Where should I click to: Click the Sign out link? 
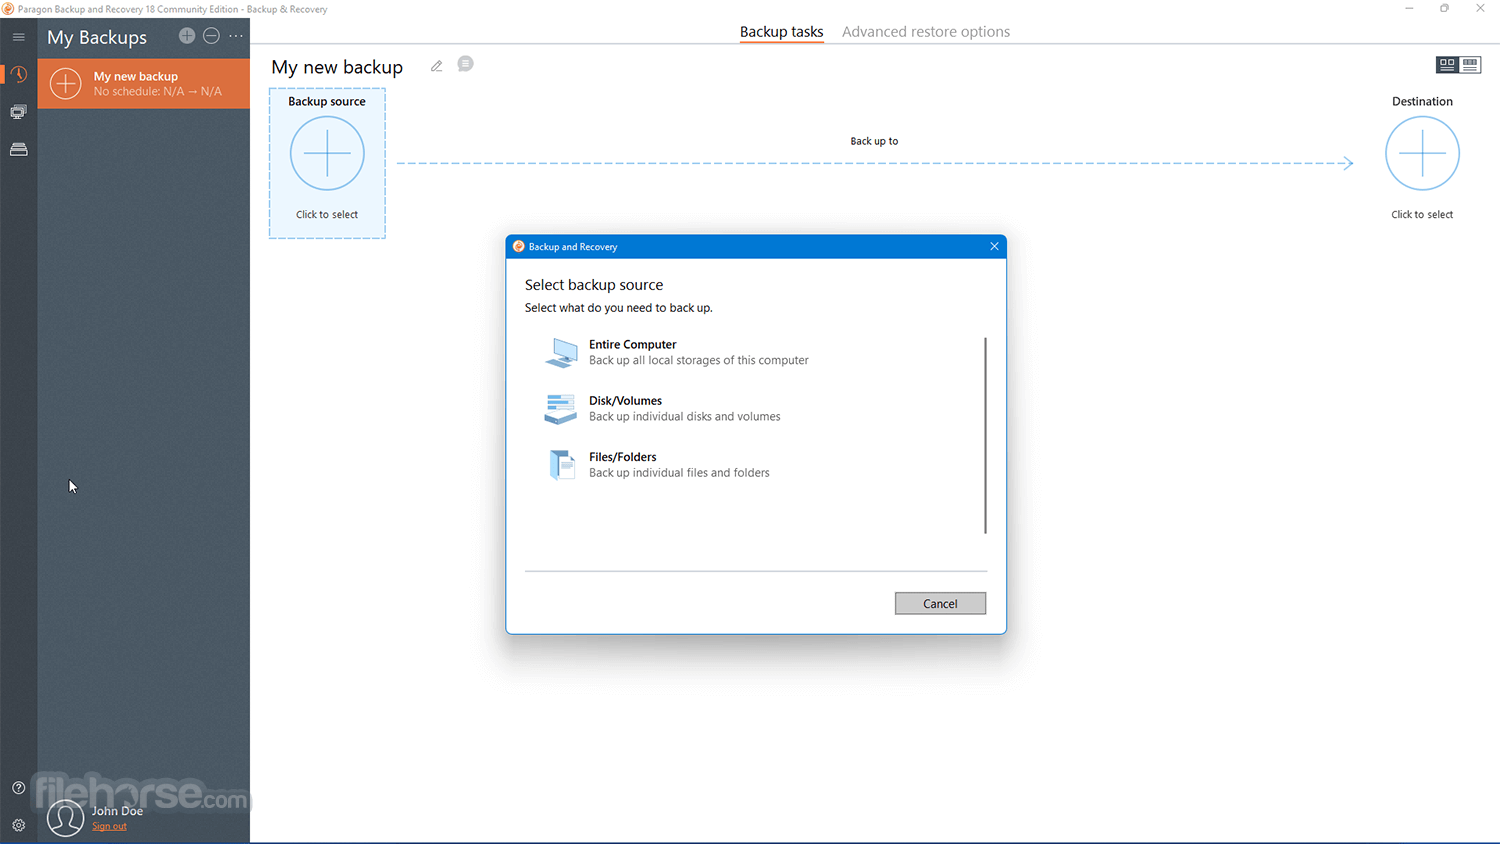109,826
